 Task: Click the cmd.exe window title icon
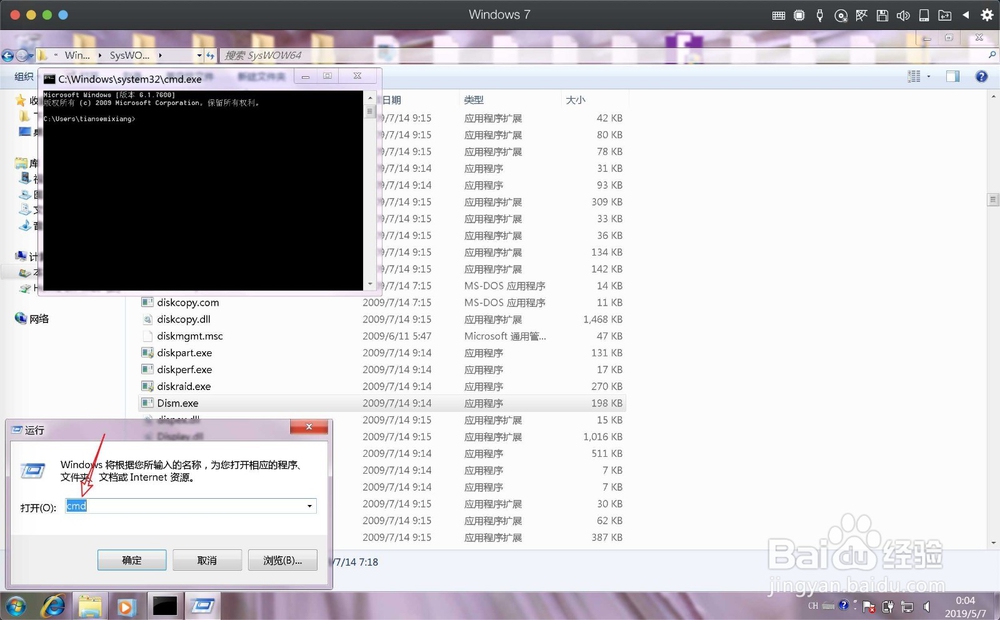tap(49, 79)
